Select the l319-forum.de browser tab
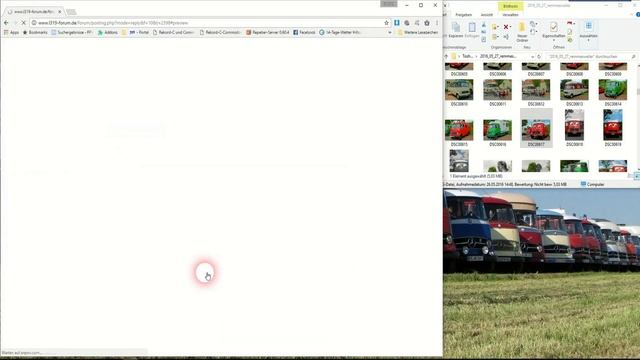Image resolution: width=640 pixels, height=360 pixels. pyautogui.click(x=33, y=12)
